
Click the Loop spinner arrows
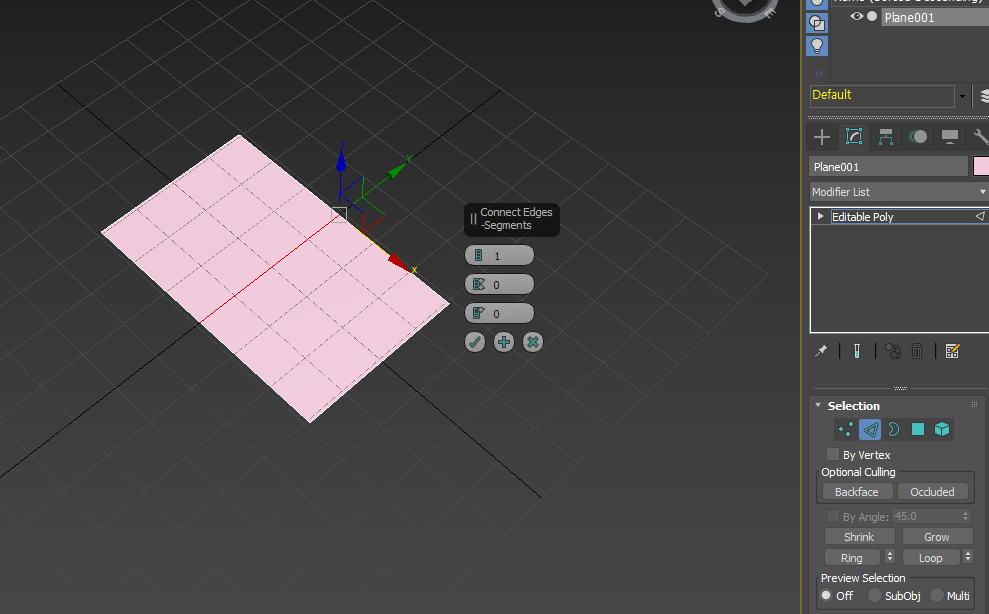click(x=968, y=557)
